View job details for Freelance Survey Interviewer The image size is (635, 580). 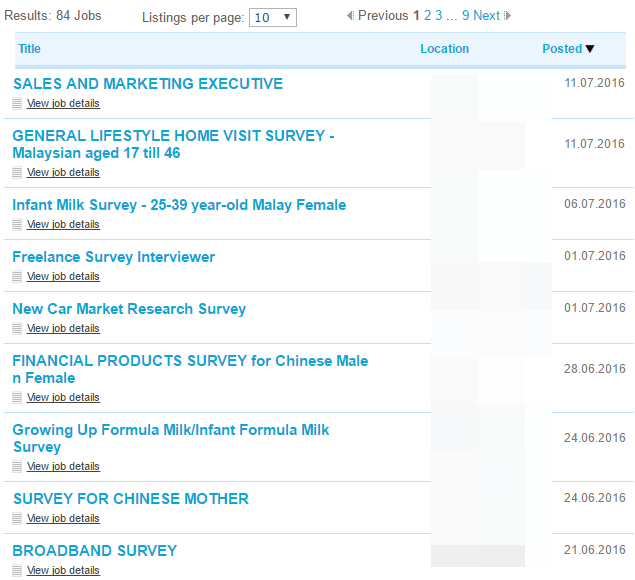coord(63,276)
